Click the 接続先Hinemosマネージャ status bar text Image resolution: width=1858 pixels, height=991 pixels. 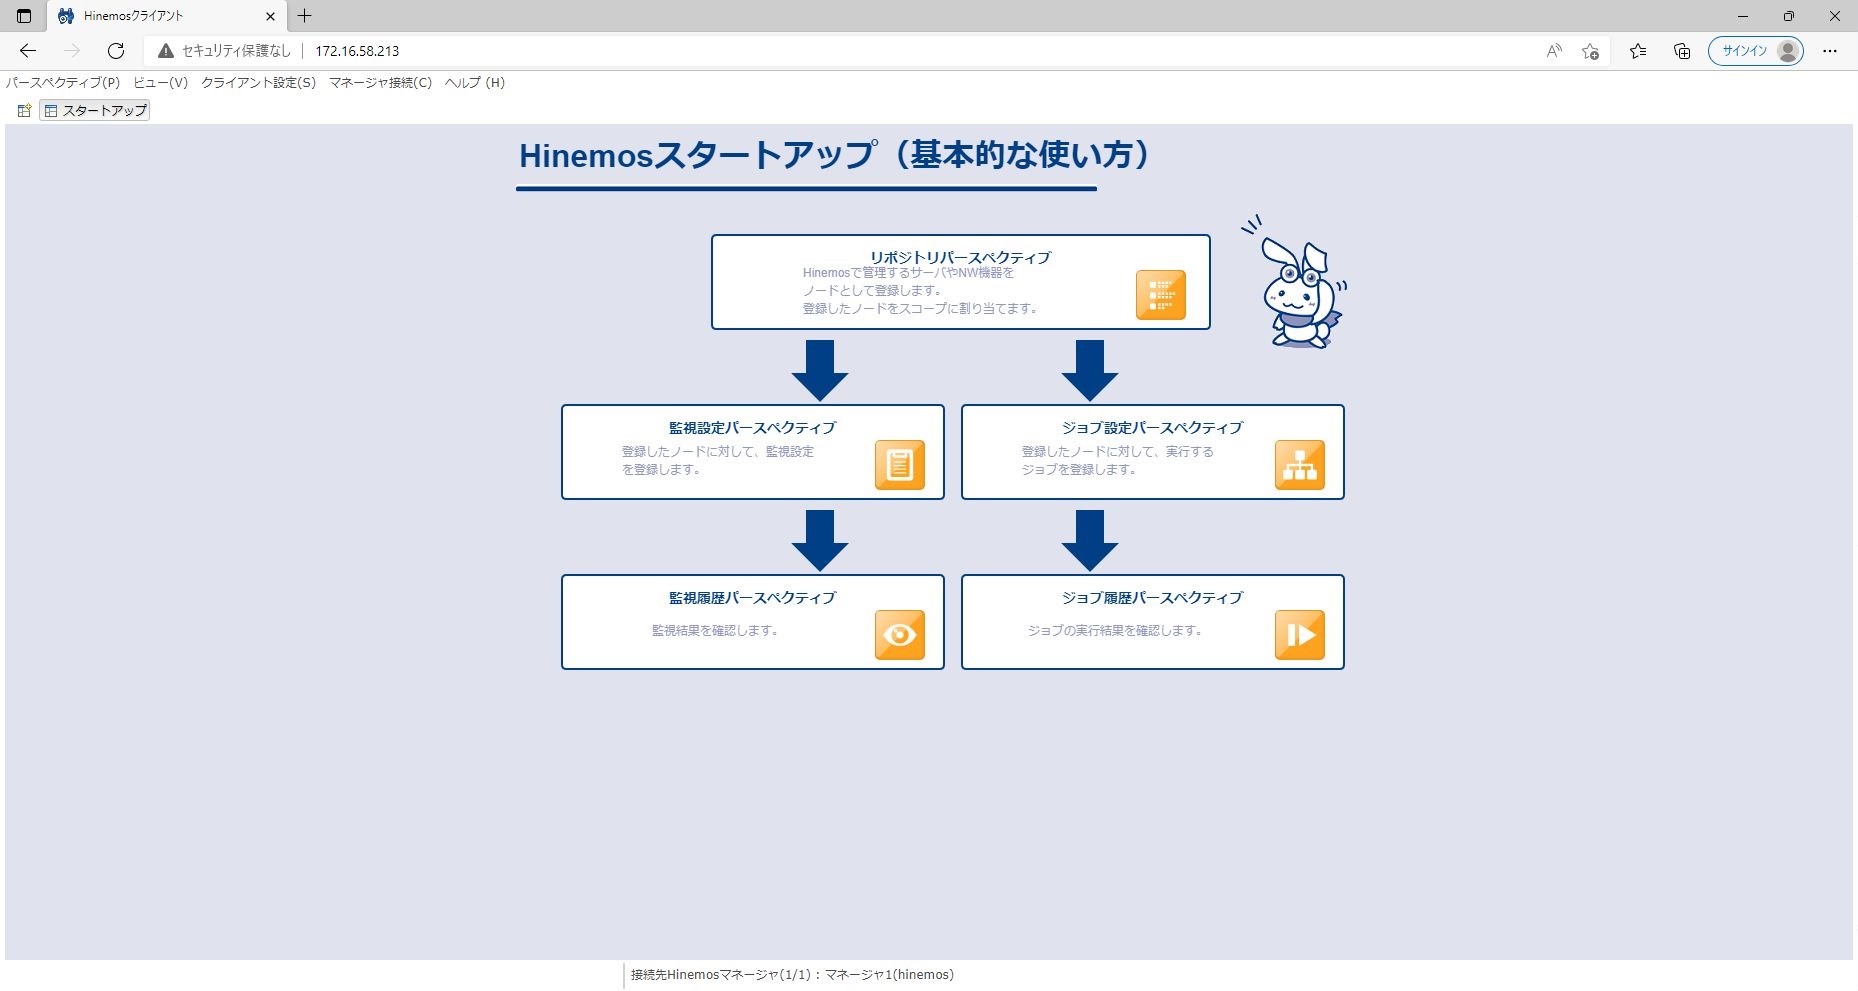coord(792,974)
